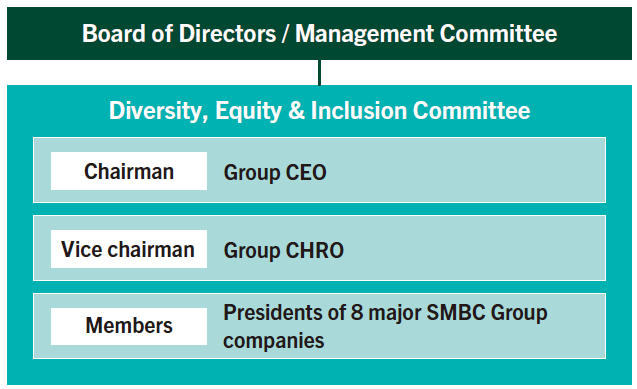Click the word 'Inclusion' in committee title
Viewport: 637px width, 389px height.
point(359,111)
